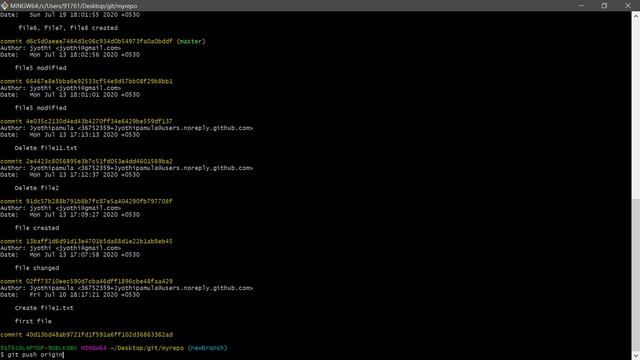Click commit hash starting 4e035c21

(99, 121)
